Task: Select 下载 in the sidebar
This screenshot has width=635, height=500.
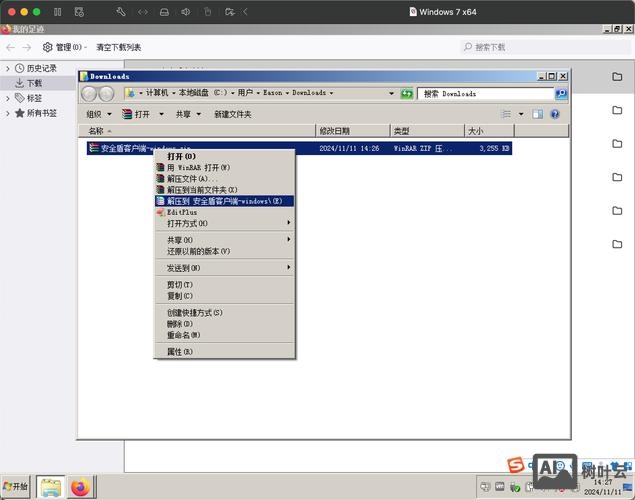Action: (x=34, y=83)
